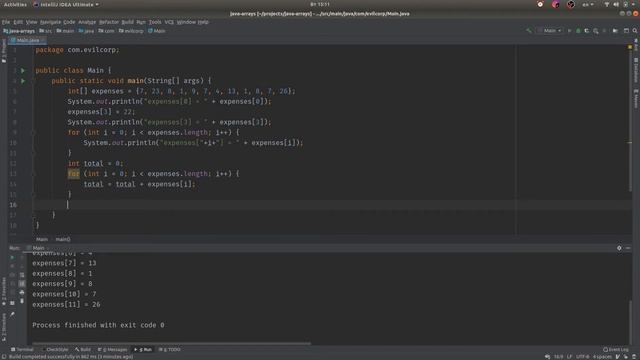Screen dimensions: 640x360
Task: Toggle soft-wrap icon in Run panel
Action: [x=22, y=275]
